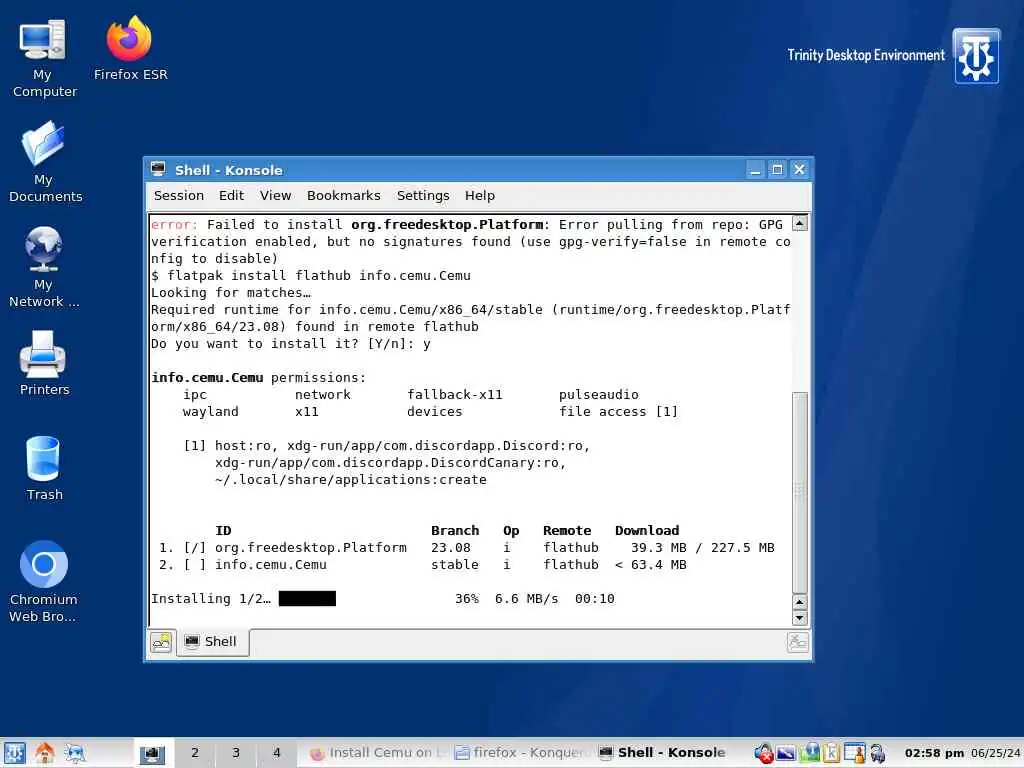Click '39.3 MB / 227.5 MB' download value

tap(703, 547)
